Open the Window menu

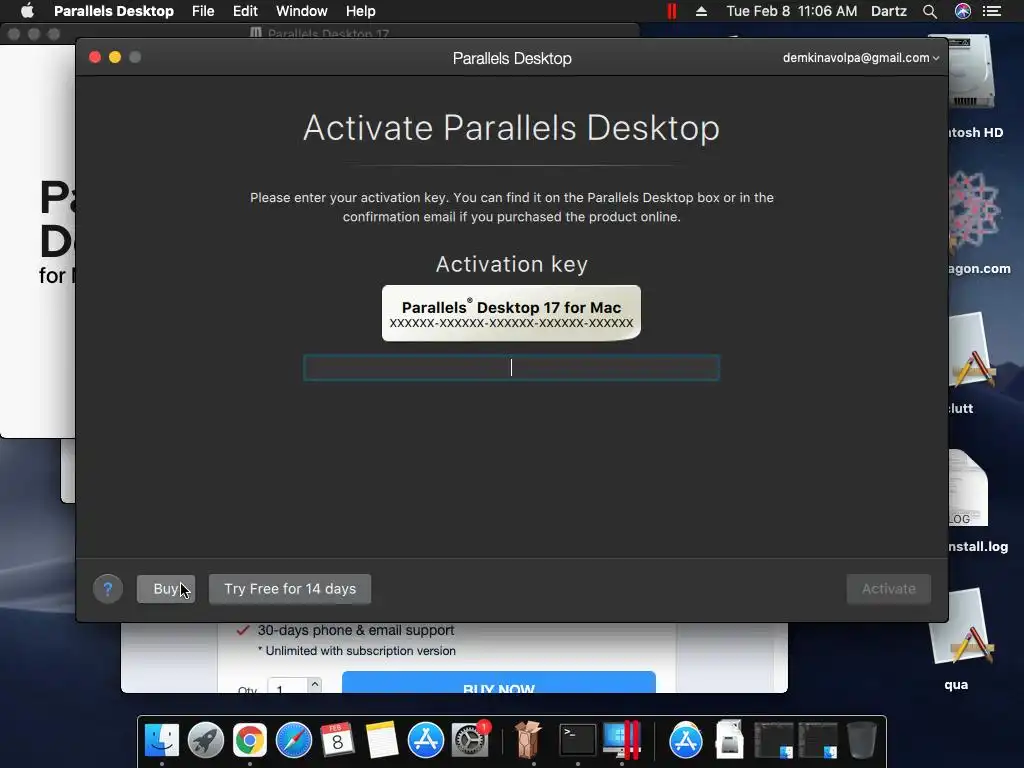302,11
